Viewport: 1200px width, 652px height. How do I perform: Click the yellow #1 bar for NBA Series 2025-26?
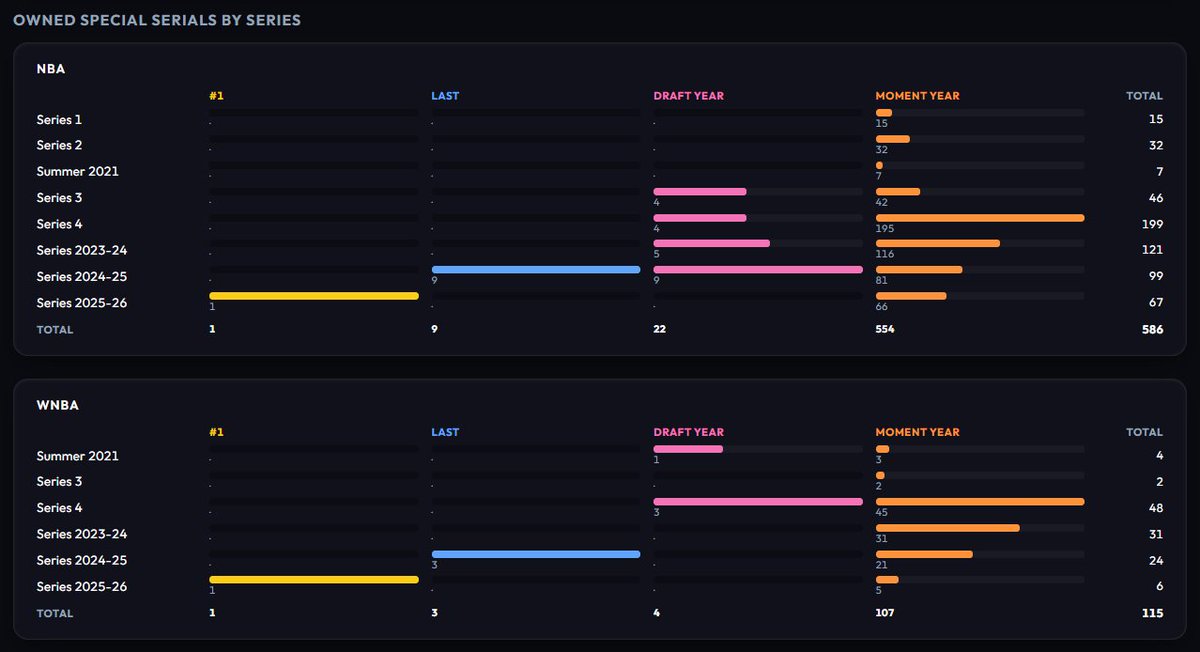pos(314,296)
